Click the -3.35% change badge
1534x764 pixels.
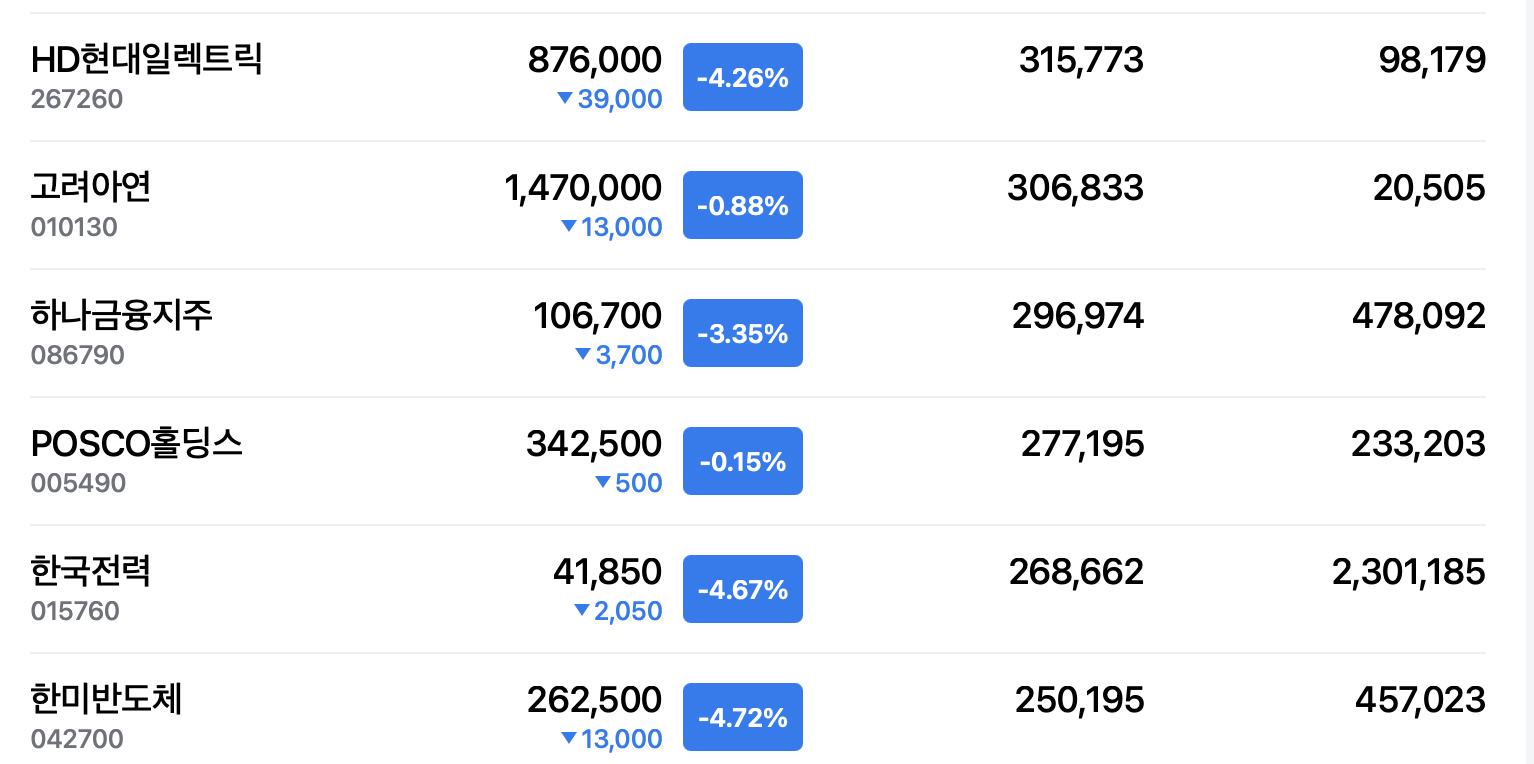[742, 333]
